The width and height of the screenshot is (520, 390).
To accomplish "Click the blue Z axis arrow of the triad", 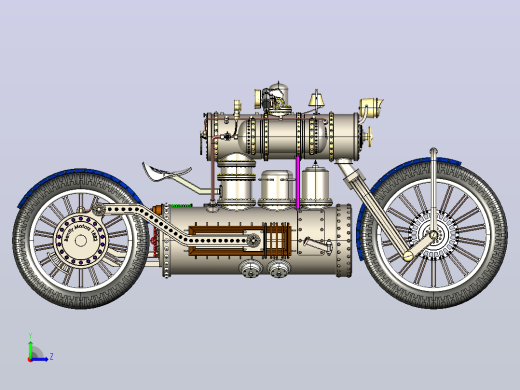I will (40, 359).
